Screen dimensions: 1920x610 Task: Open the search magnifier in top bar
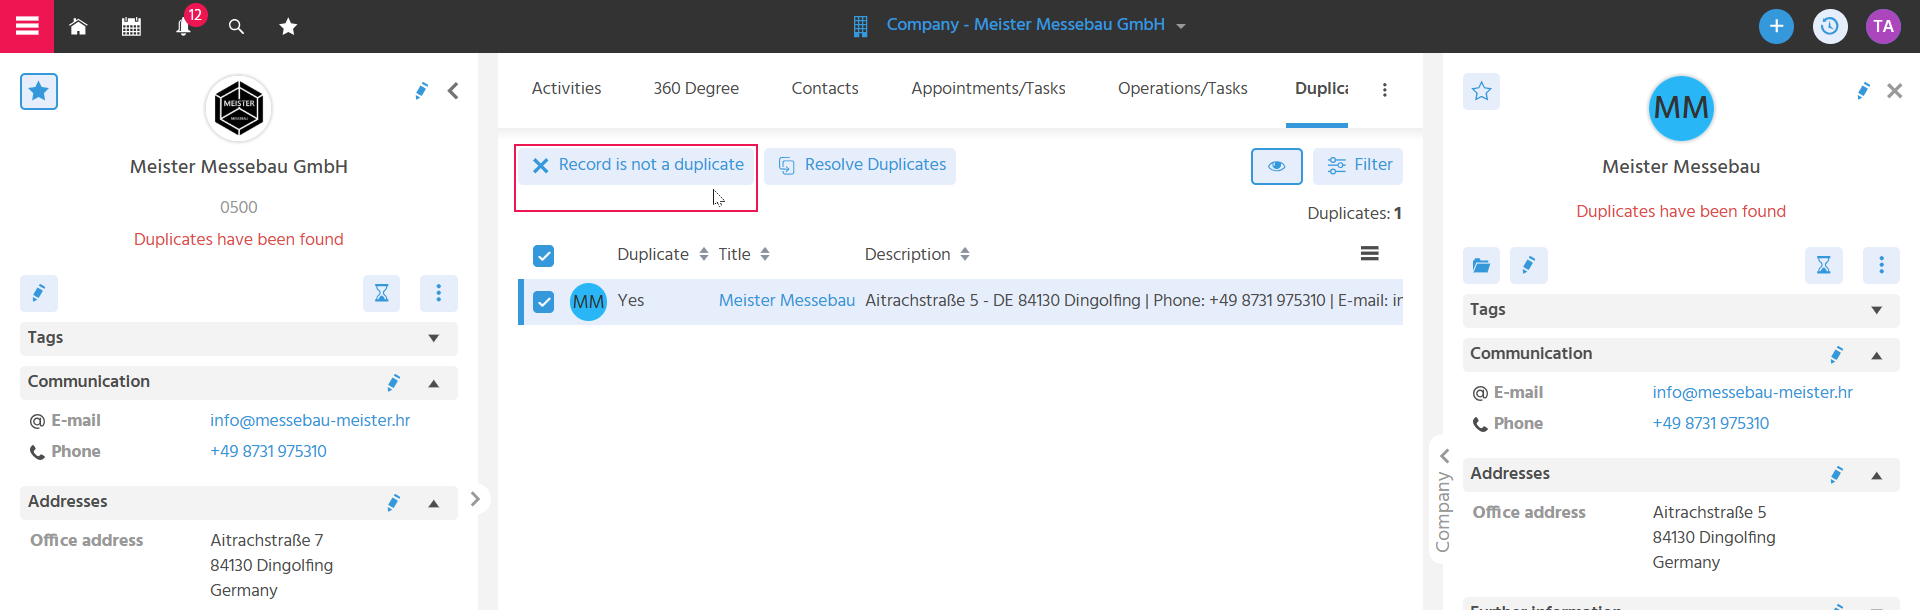[x=236, y=27]
